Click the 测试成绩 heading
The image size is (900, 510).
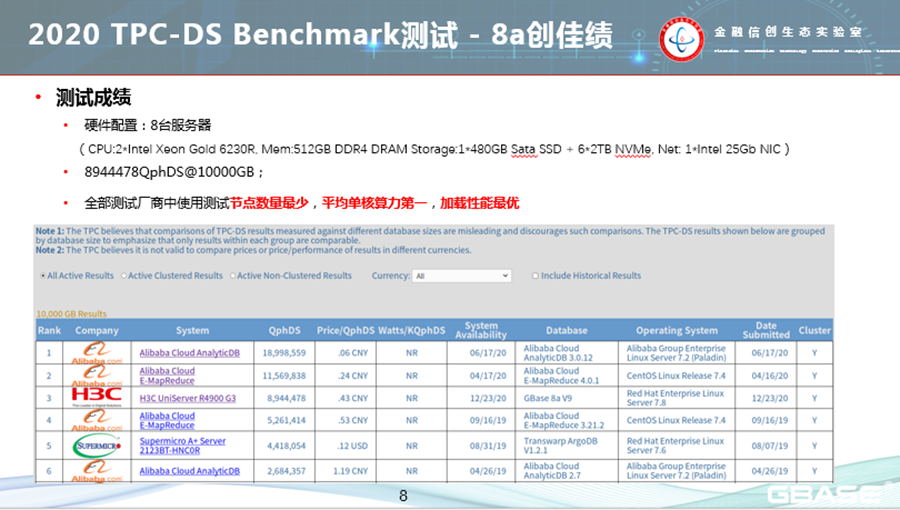93,98
